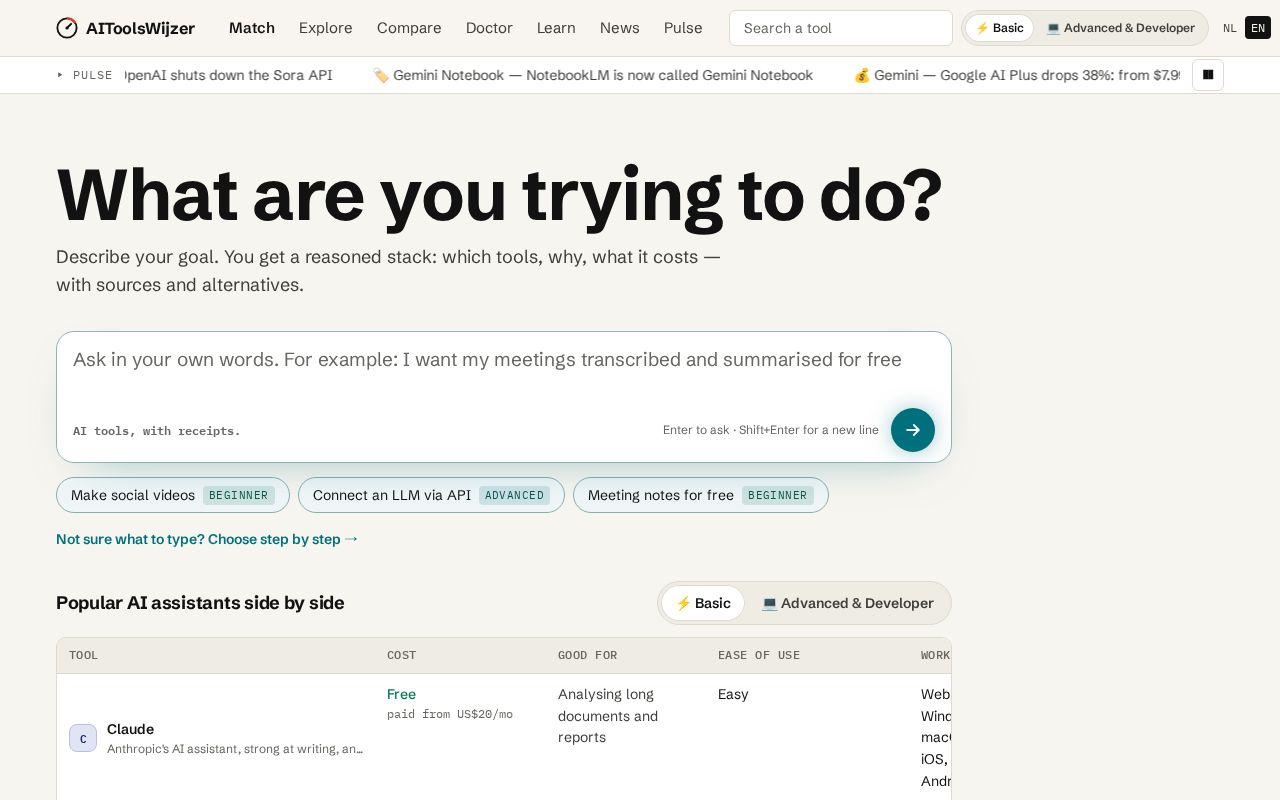Click the TOOL column header
1280x800 pixels.
[84, 655]
